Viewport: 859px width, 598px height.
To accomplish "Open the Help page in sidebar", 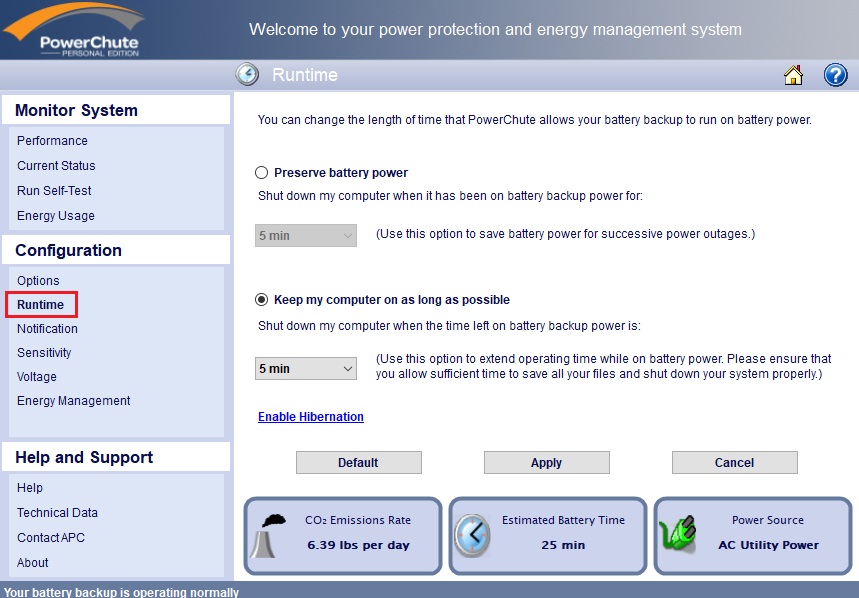I will 30,487.
